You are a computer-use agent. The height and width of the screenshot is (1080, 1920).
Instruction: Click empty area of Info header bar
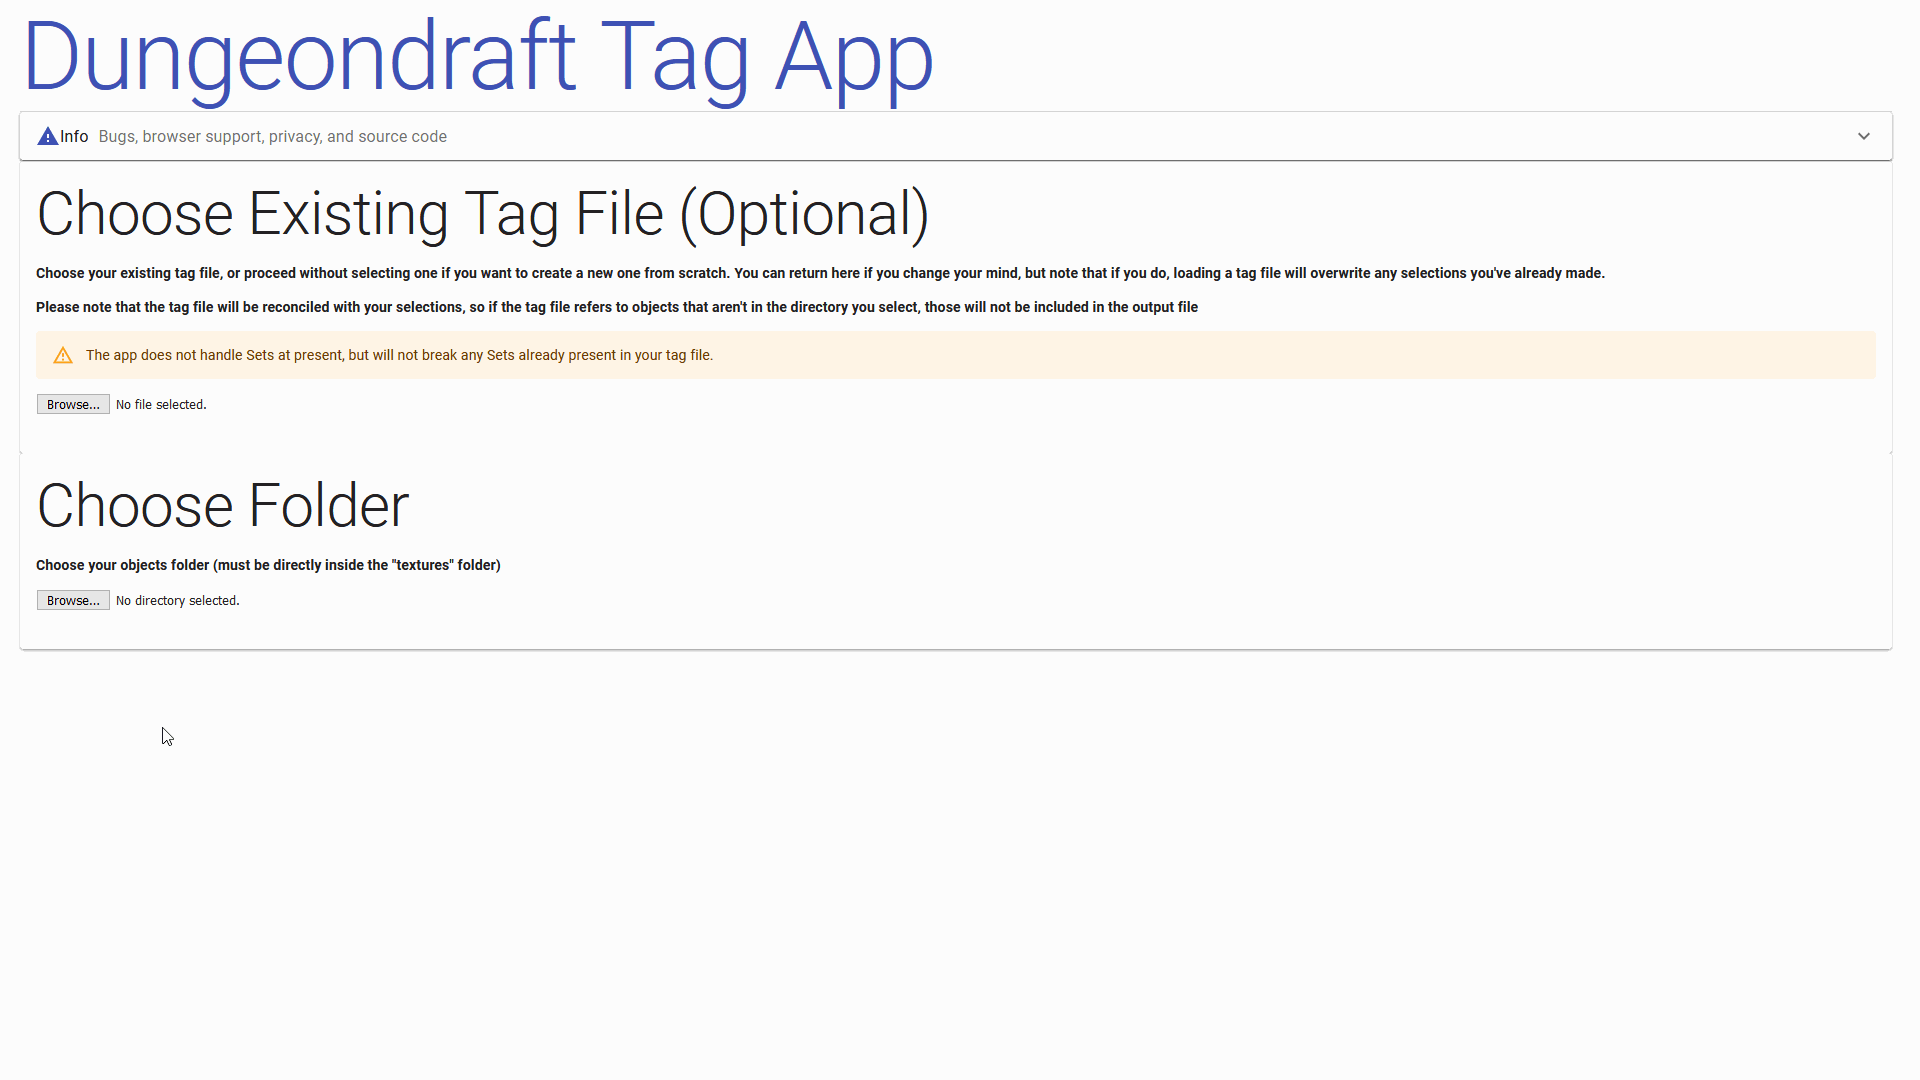tap(1100, 137)
